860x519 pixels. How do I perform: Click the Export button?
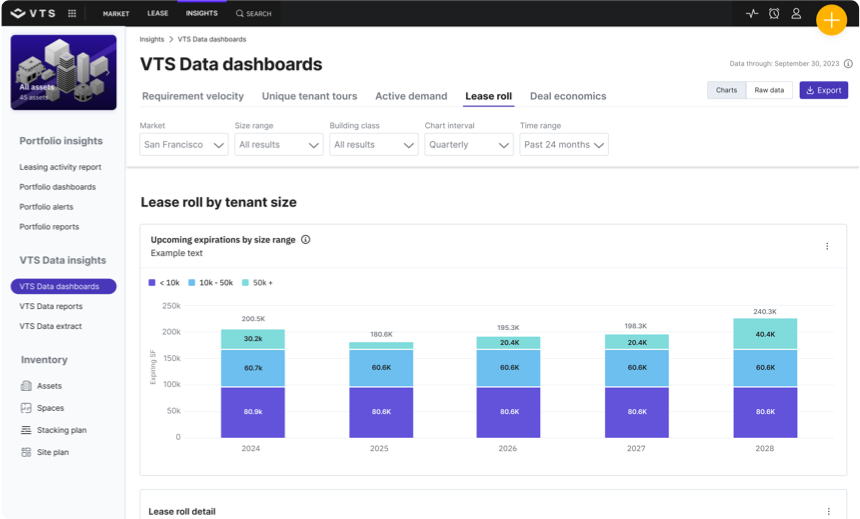pos(823,90)
